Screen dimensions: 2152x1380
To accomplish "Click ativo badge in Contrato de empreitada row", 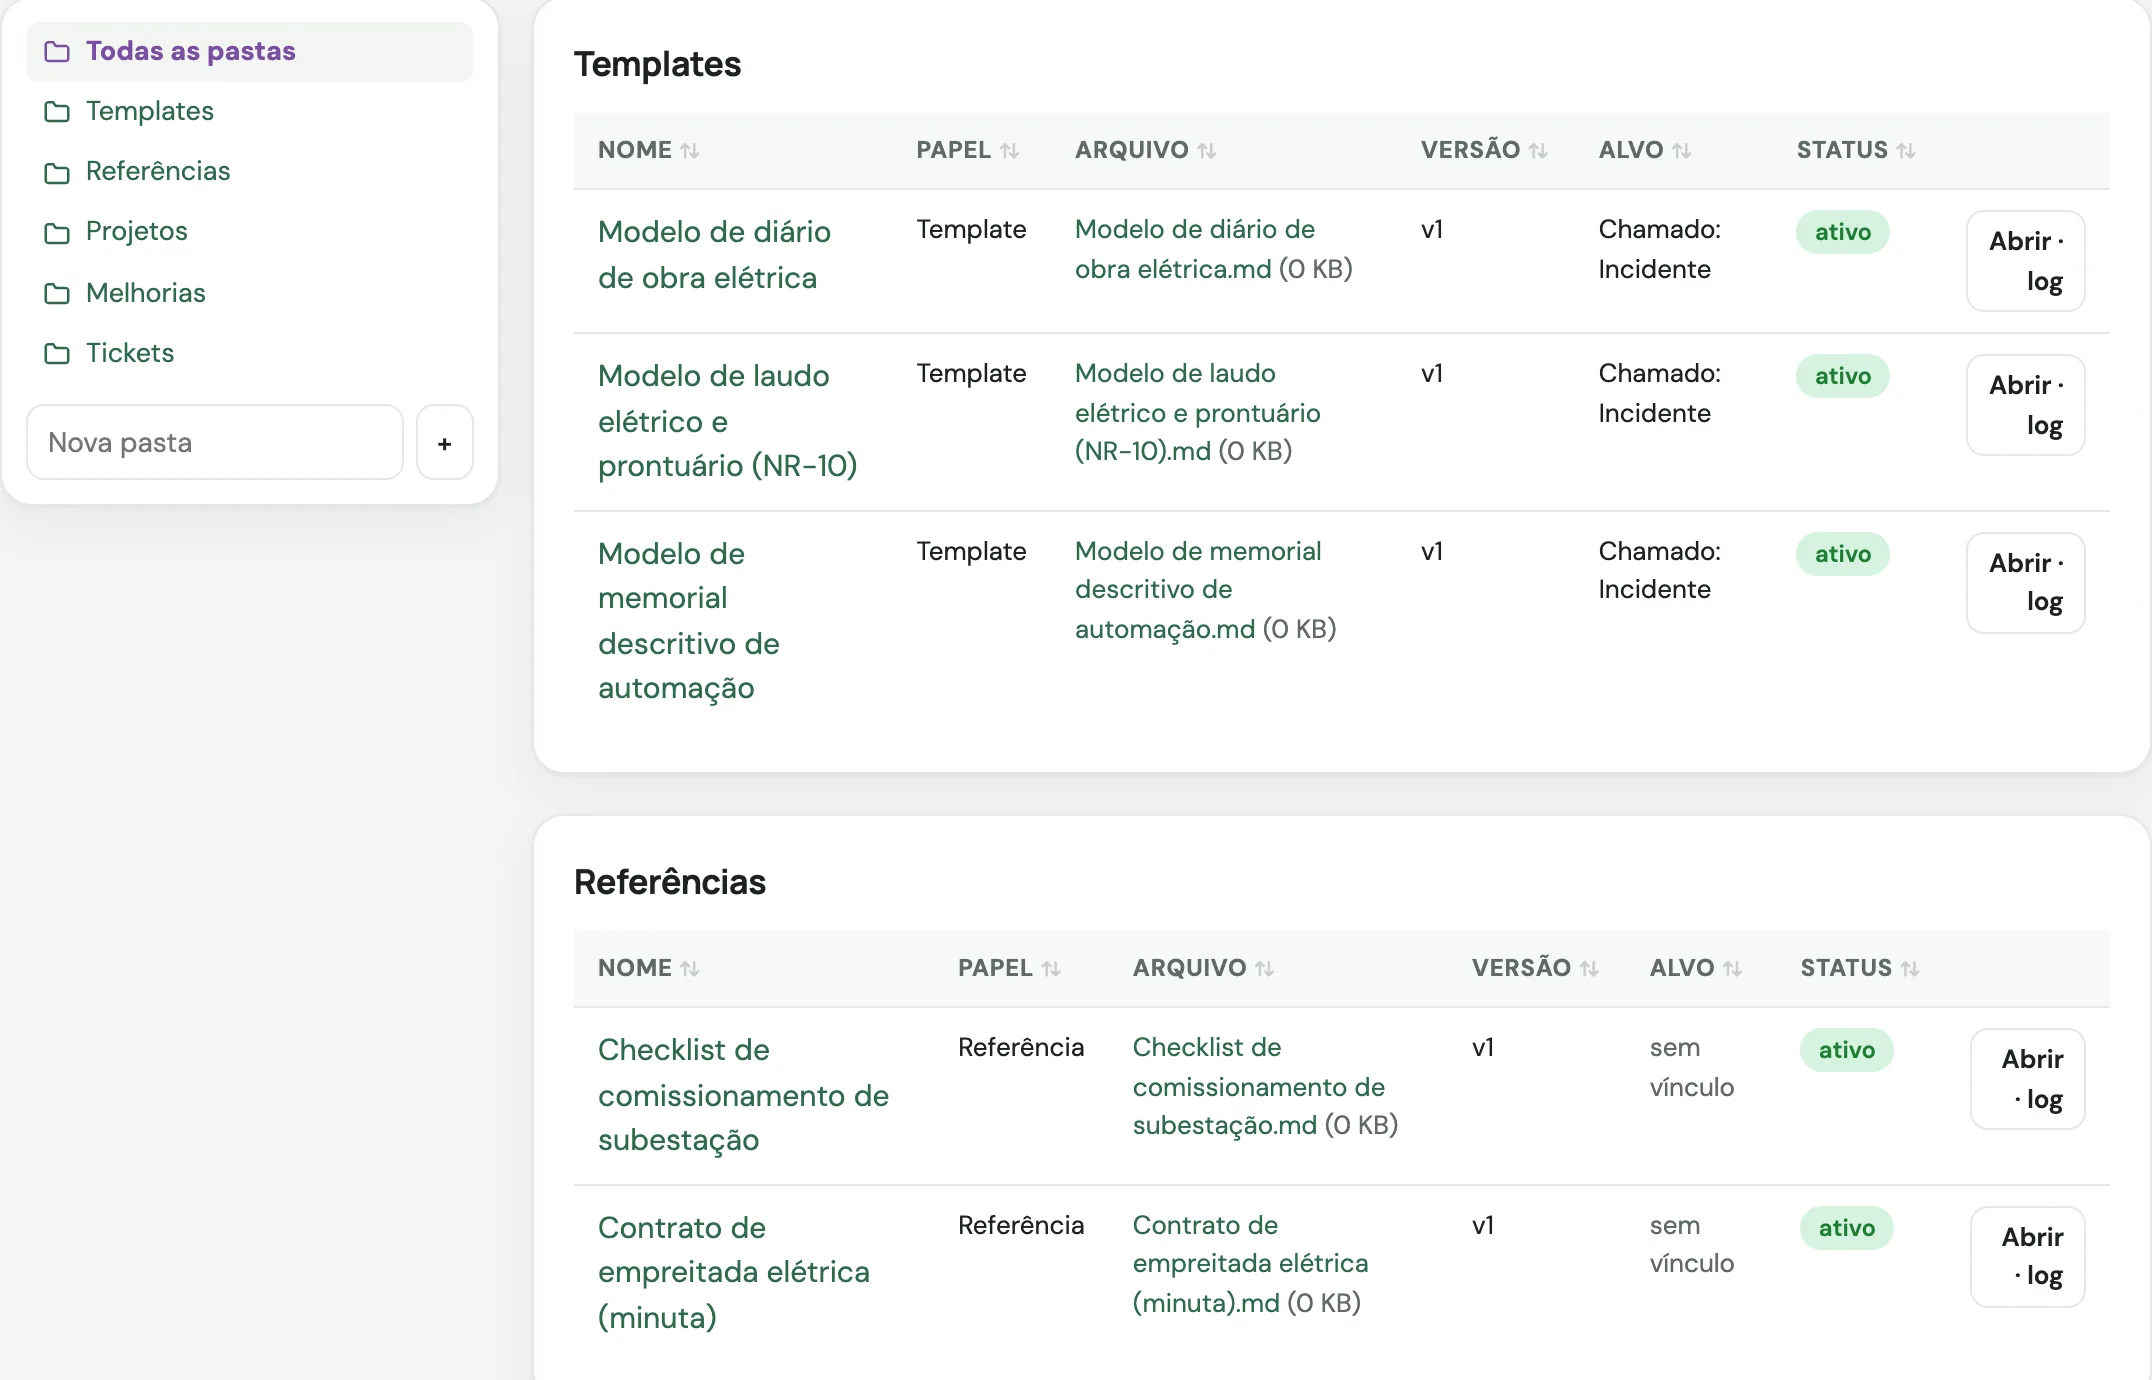I will pyautogui.click(x=1847, y=1228).
